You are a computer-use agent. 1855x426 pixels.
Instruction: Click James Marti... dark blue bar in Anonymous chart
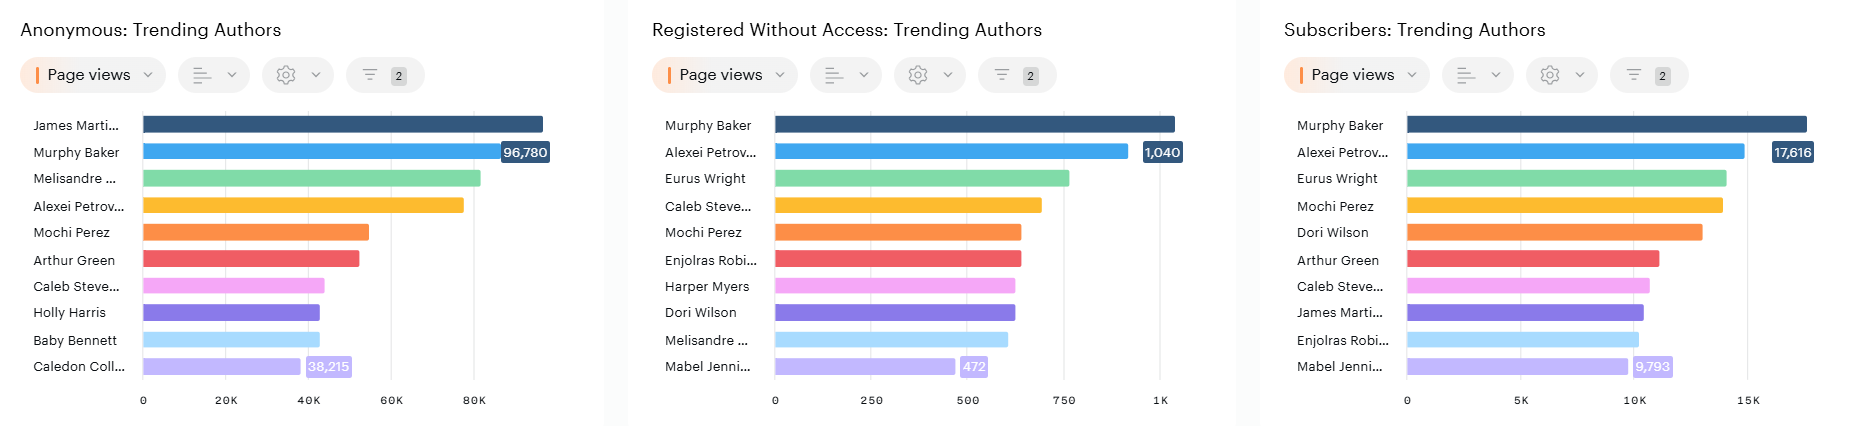(342, 125)
